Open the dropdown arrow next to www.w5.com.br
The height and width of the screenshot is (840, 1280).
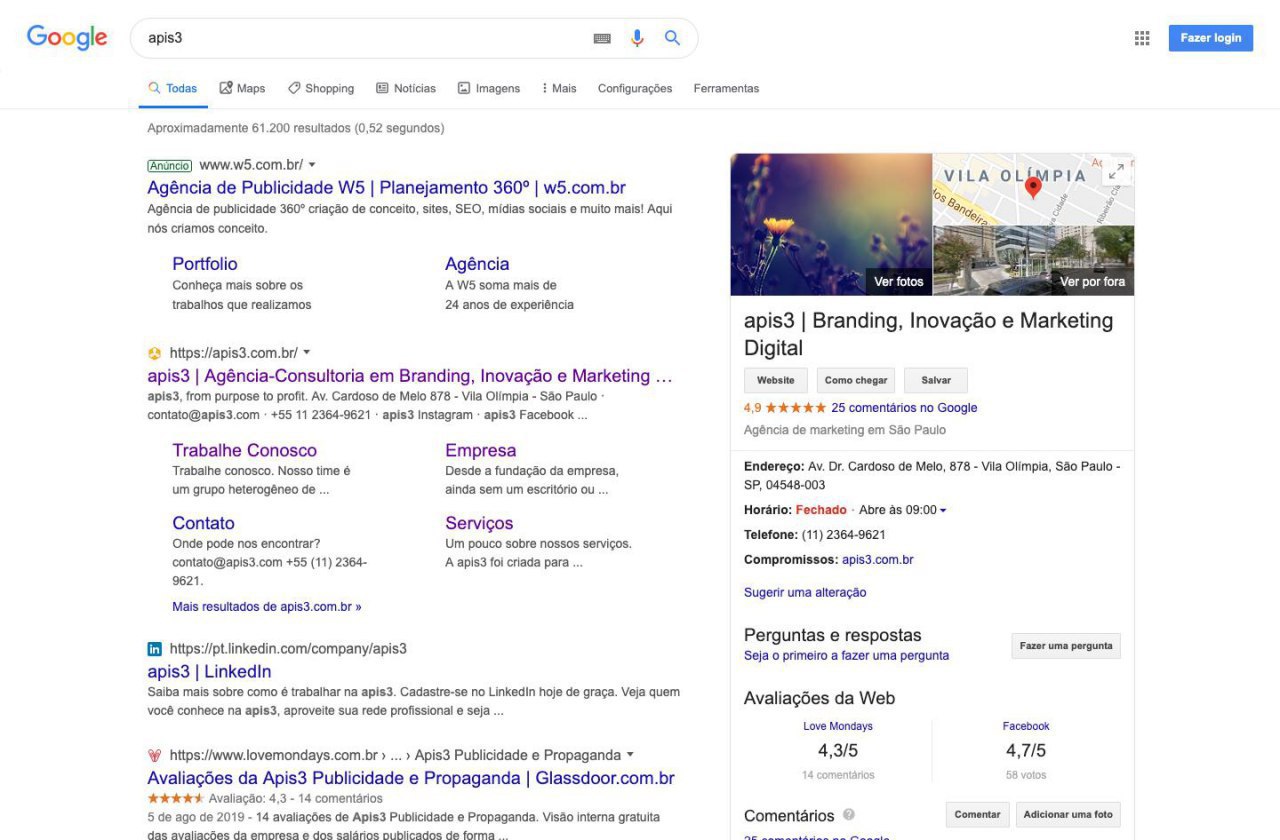point(312,164)
